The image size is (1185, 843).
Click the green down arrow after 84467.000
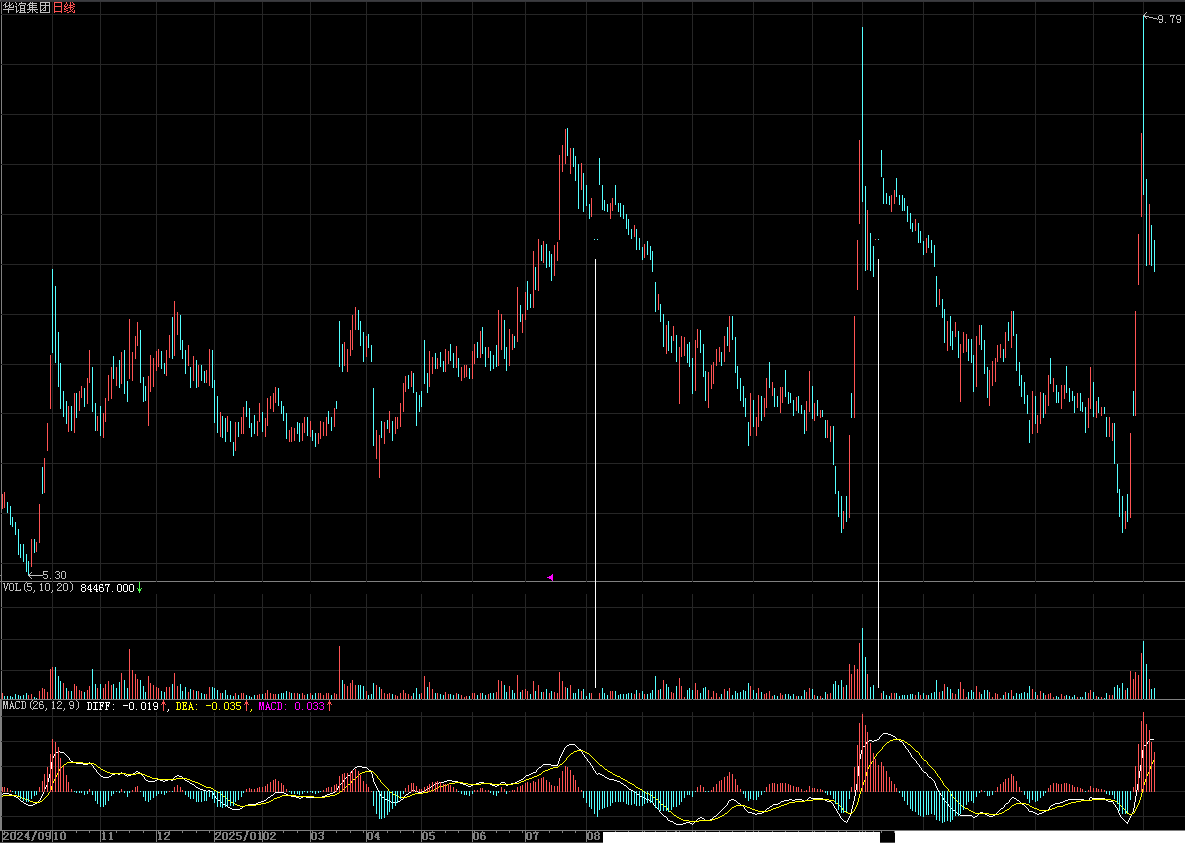pos(139,587)
